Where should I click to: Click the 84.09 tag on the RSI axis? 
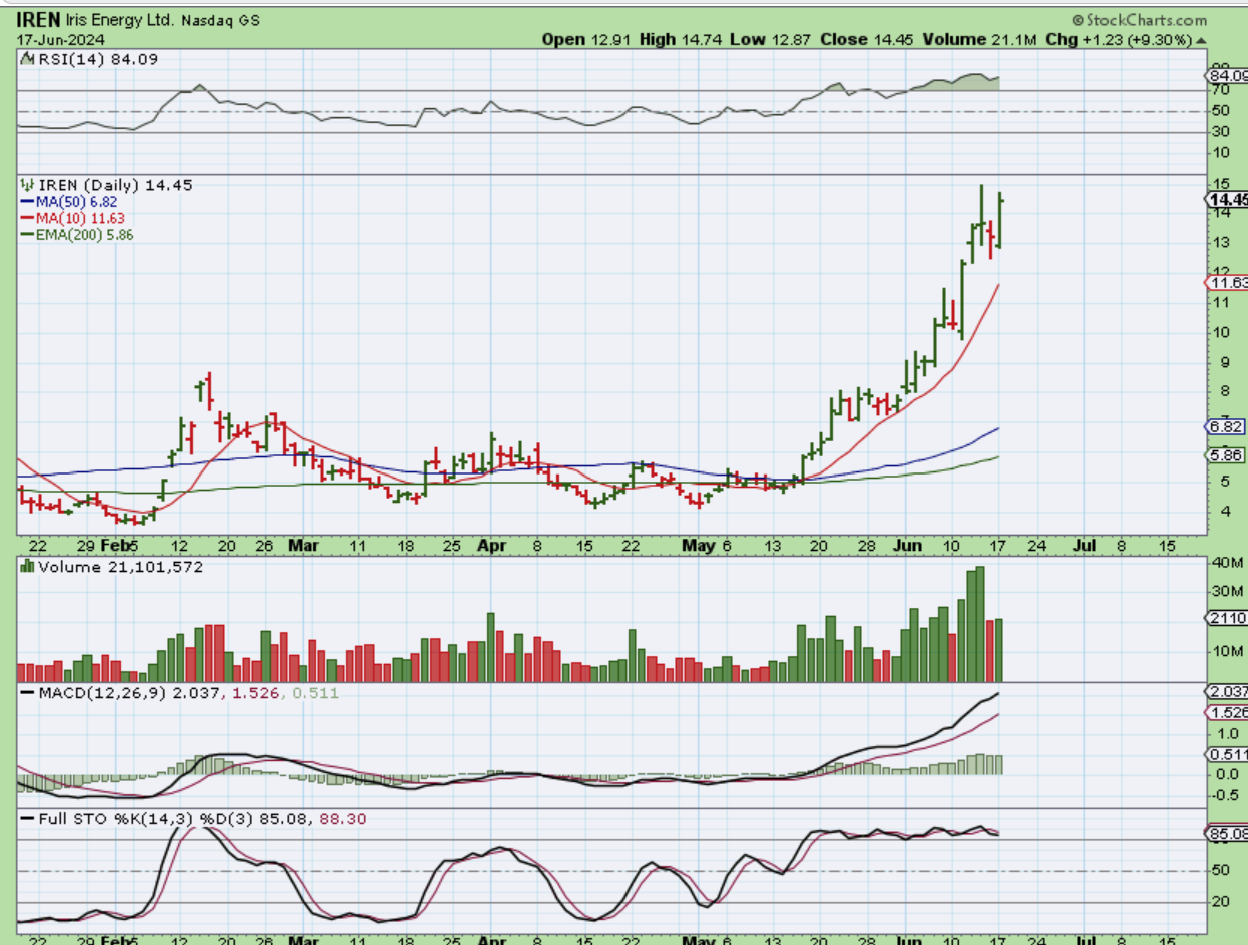click(x=1227, y=76)
